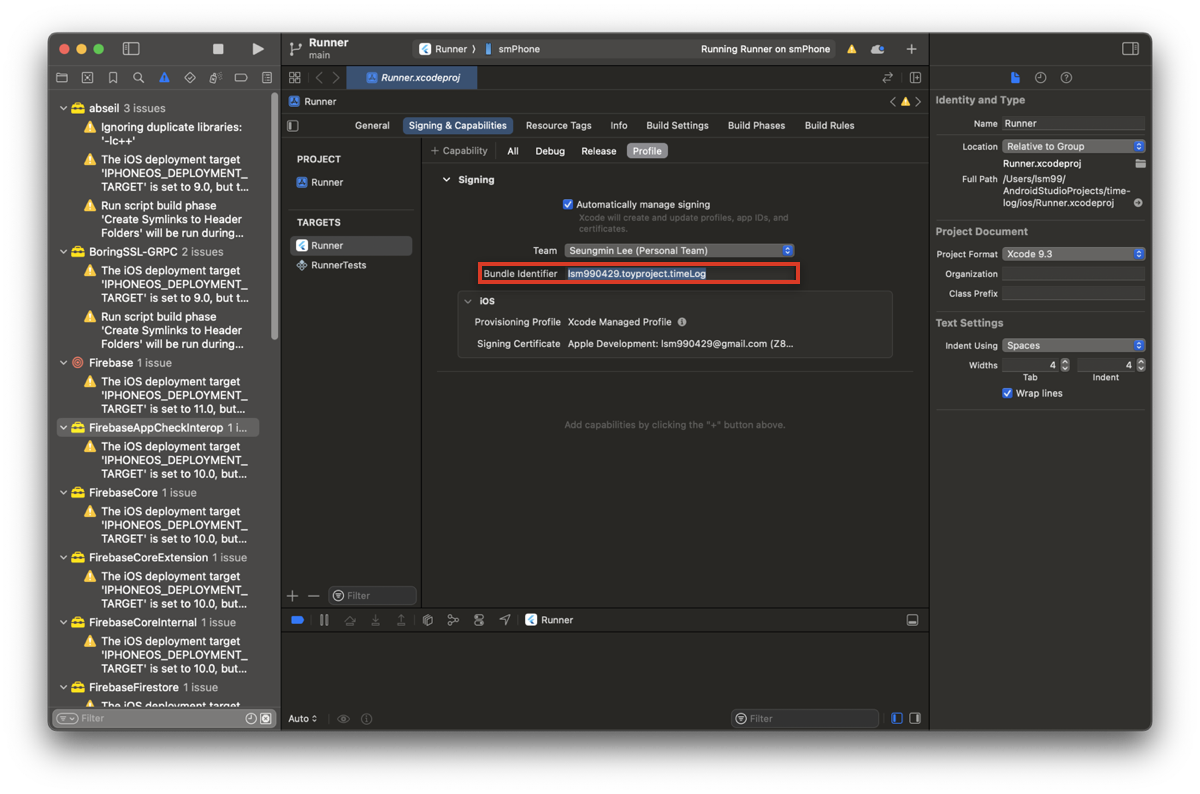Select the All configurations filter
Image resolution: width=1200 pixels, height=794 pixels.
[513, 151]
